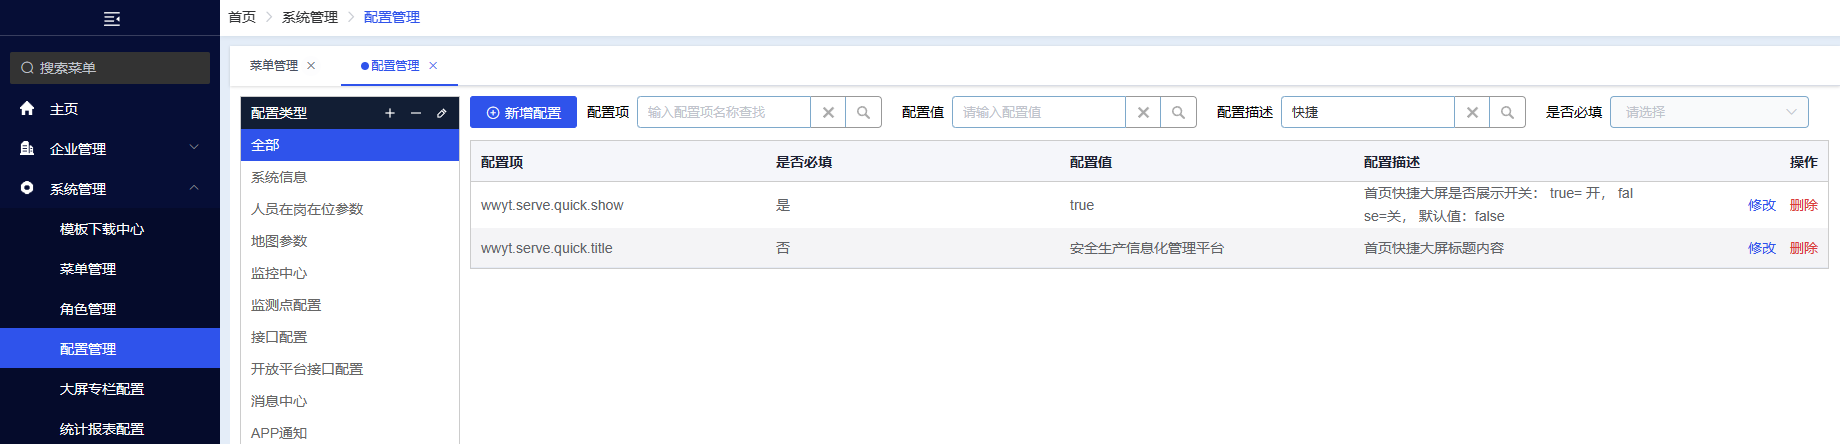The image size is (1840, 444).
Task: Click the wwyt.serve.quick.show cell
Action: coord(552,205)
